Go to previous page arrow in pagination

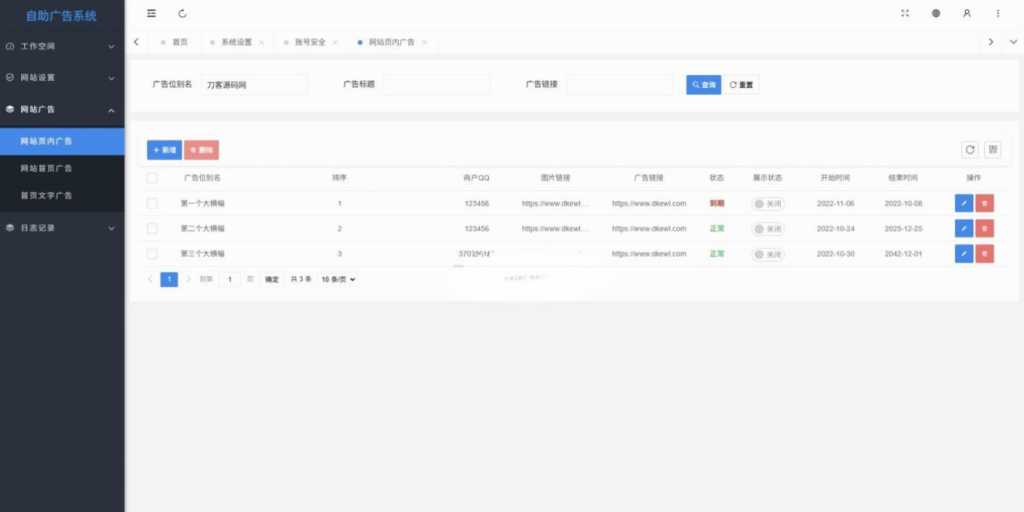click(150, 279)
